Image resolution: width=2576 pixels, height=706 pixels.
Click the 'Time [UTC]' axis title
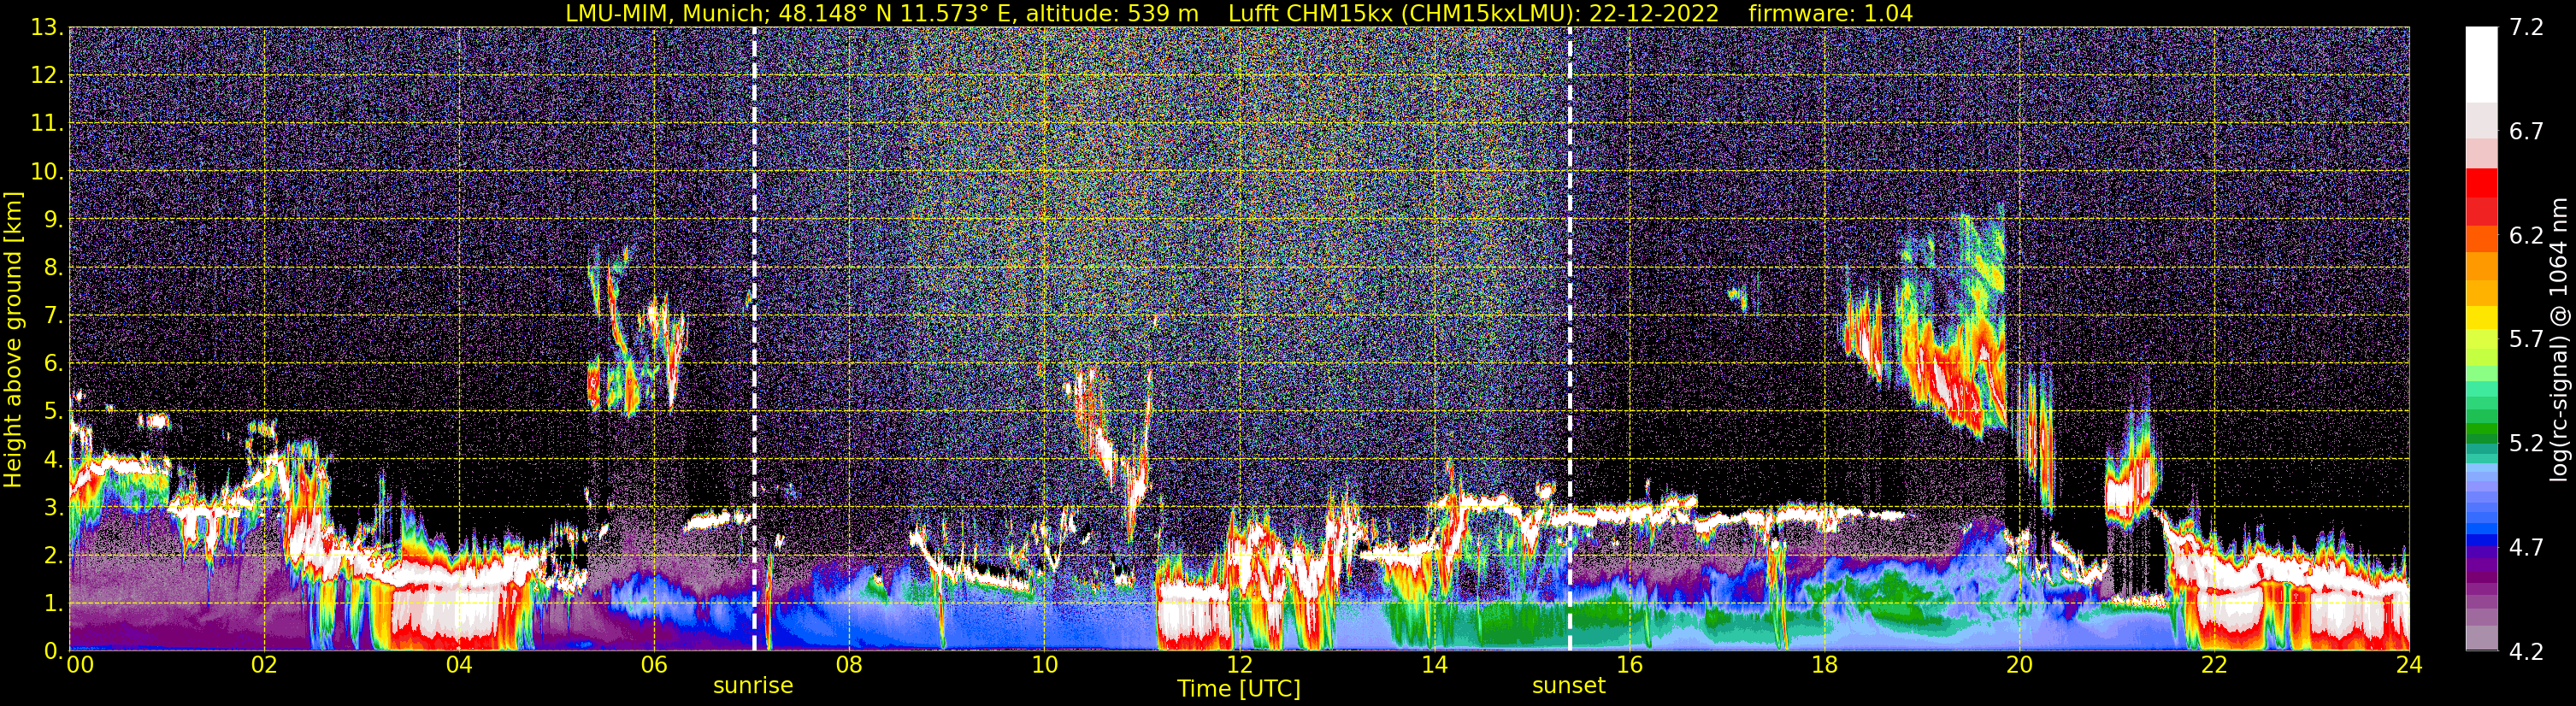[x=1239, y=689]
